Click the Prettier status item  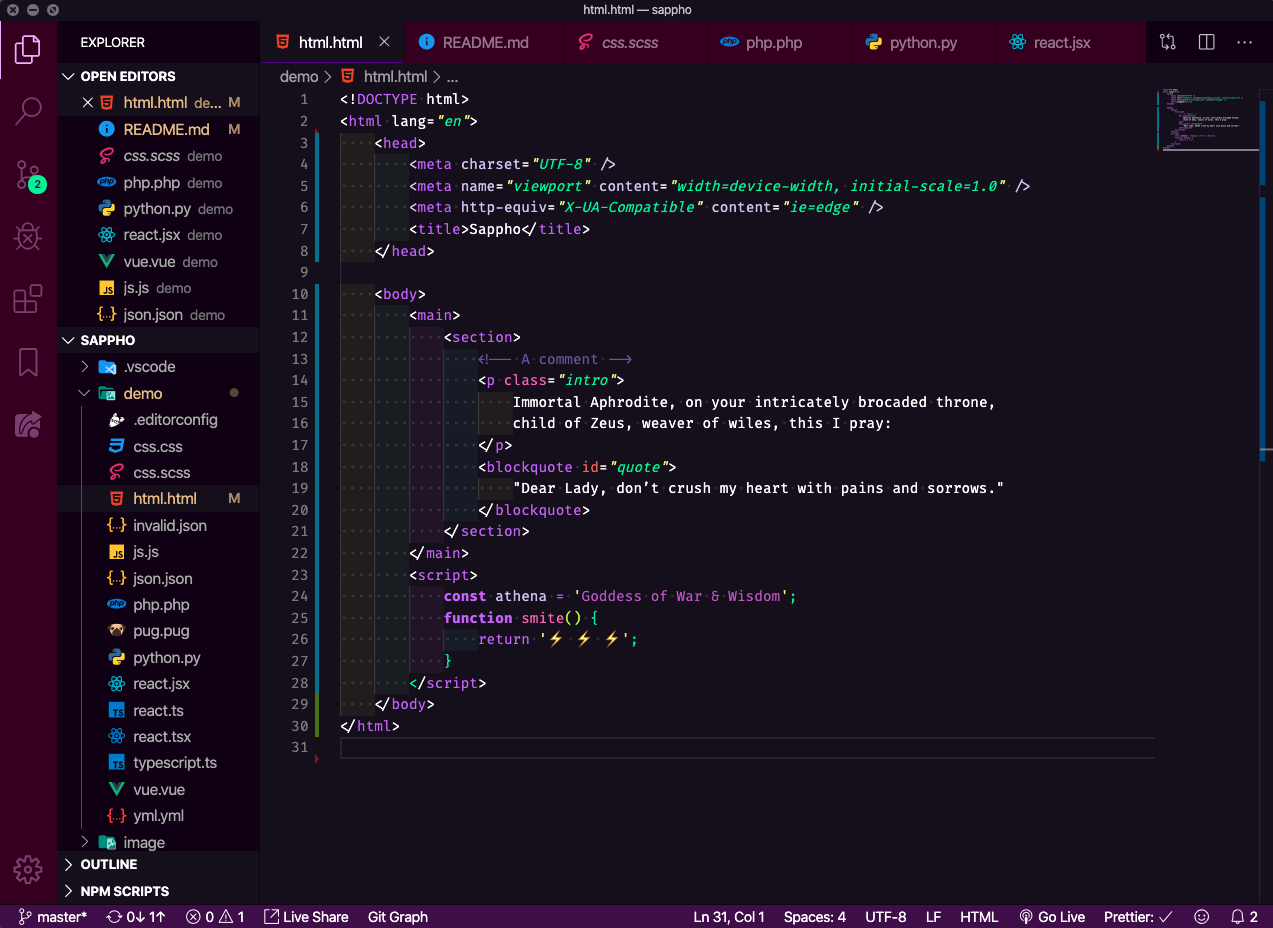tap(1139, 916)
